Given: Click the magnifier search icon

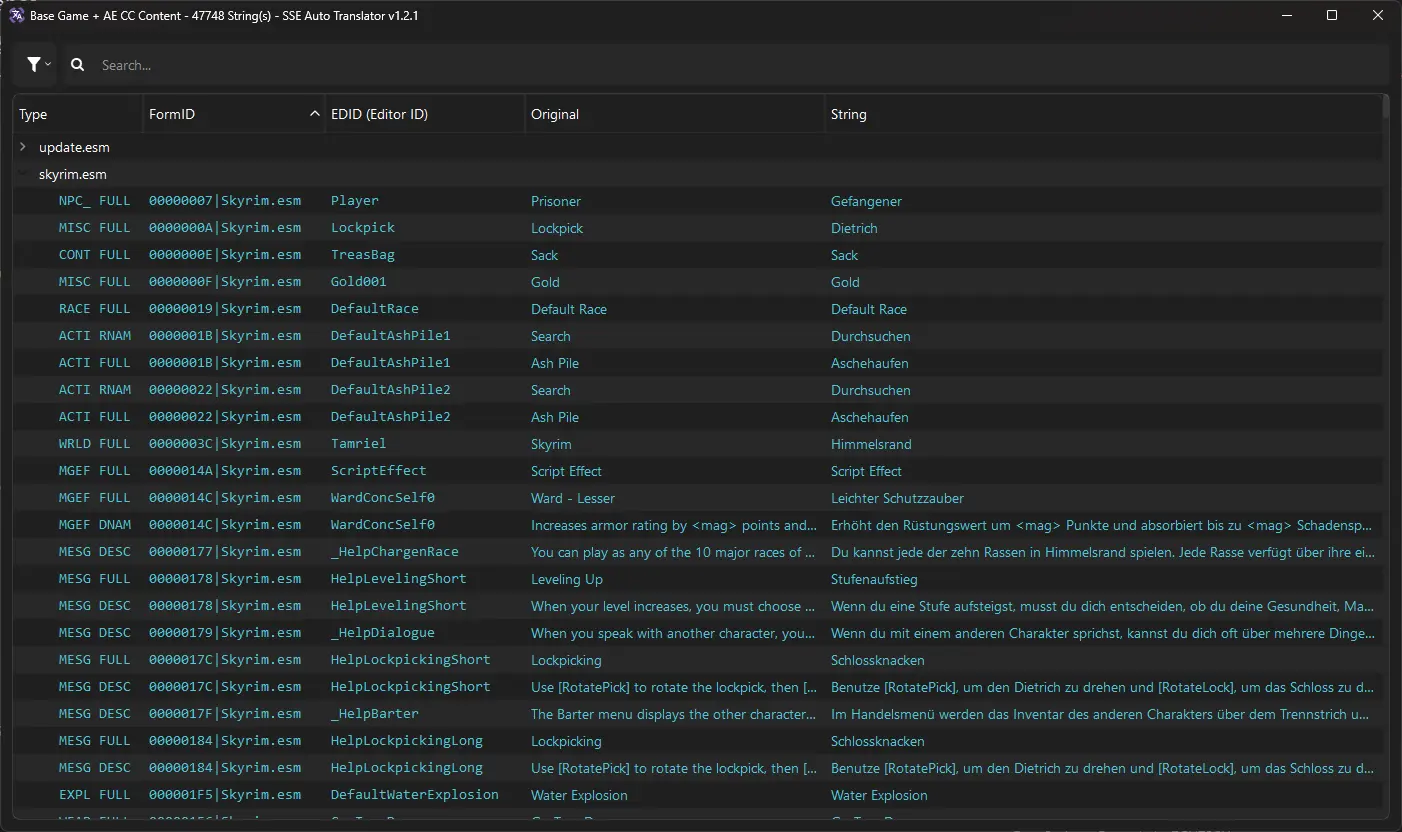Looking at the screenshot, I should 77,65.
